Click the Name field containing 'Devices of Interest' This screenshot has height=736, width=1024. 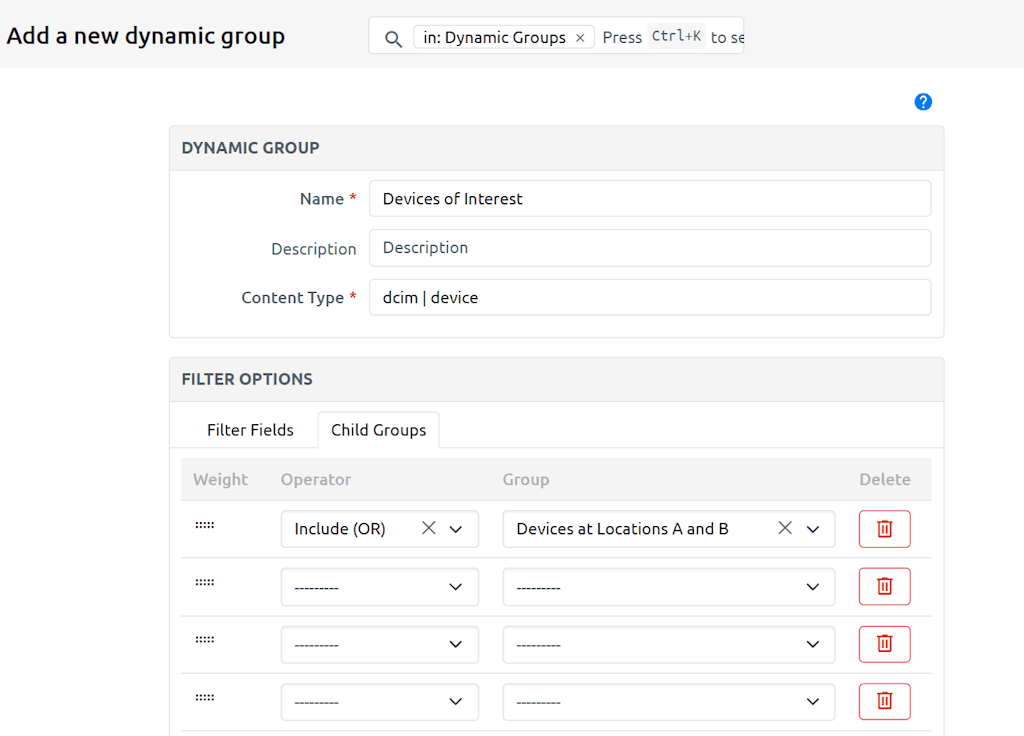[x=650, y=198]
